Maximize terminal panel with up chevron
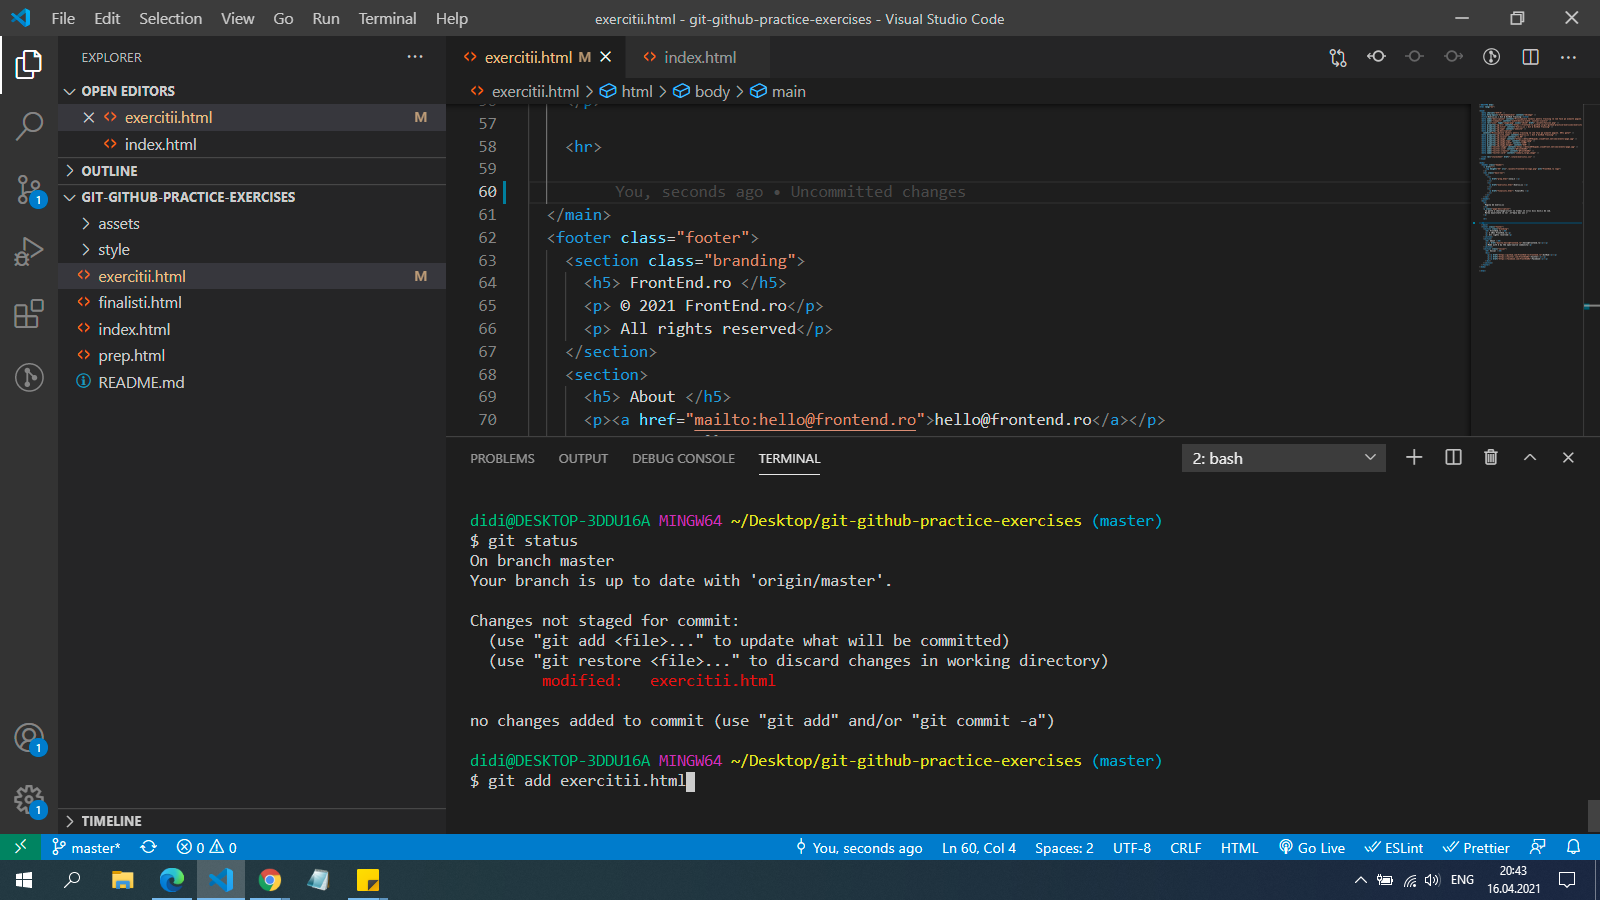The height and width of the screenshot is (900, 1600). point(1530,457)
